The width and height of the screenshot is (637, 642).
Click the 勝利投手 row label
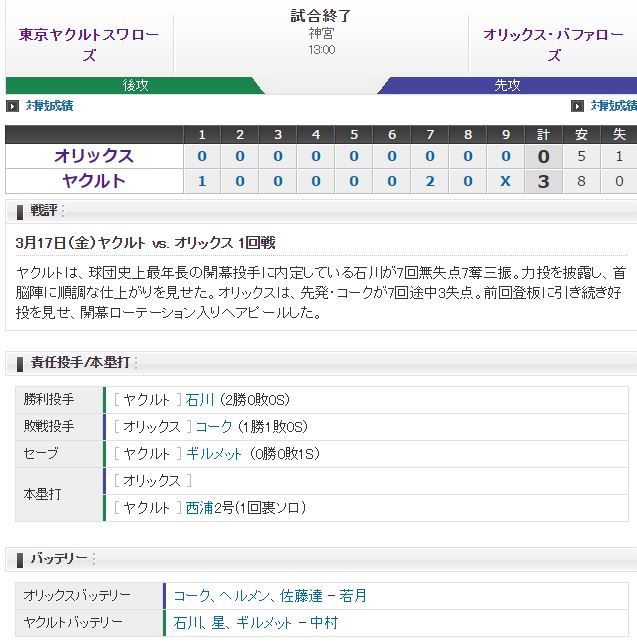click(49, 399)
